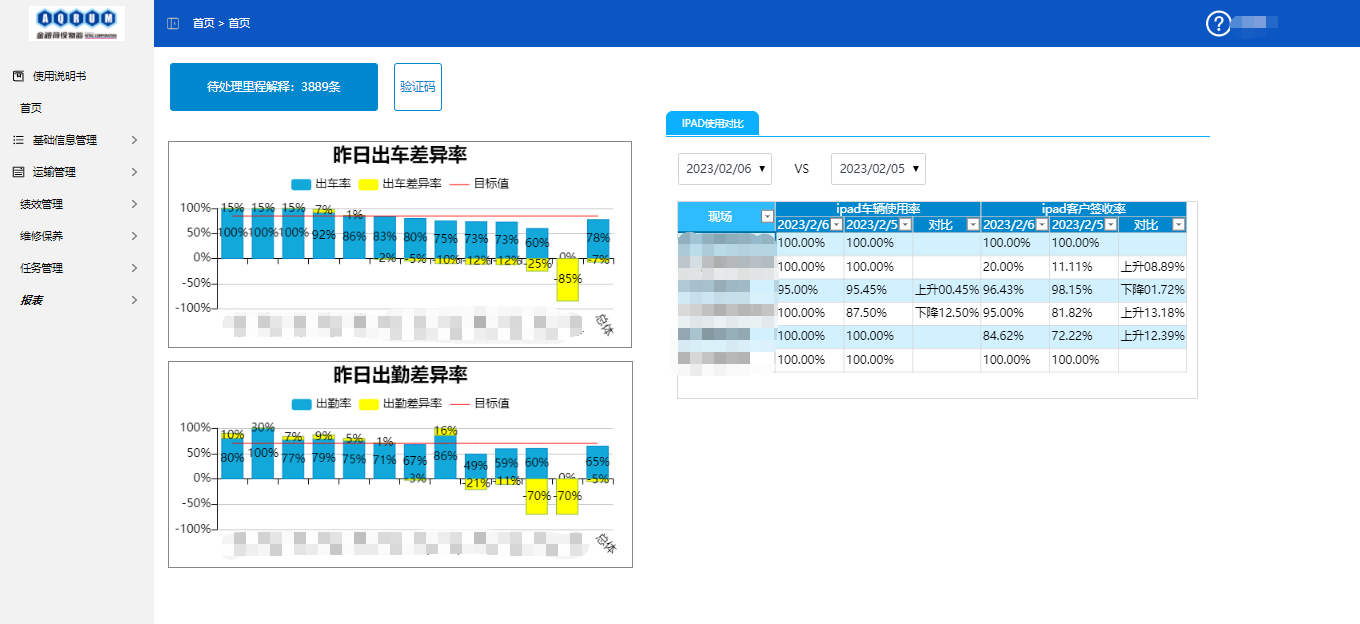Toggle 出车差异率 yellow legend item
The width and height of the screenshot is (1360, 624).
400,184
